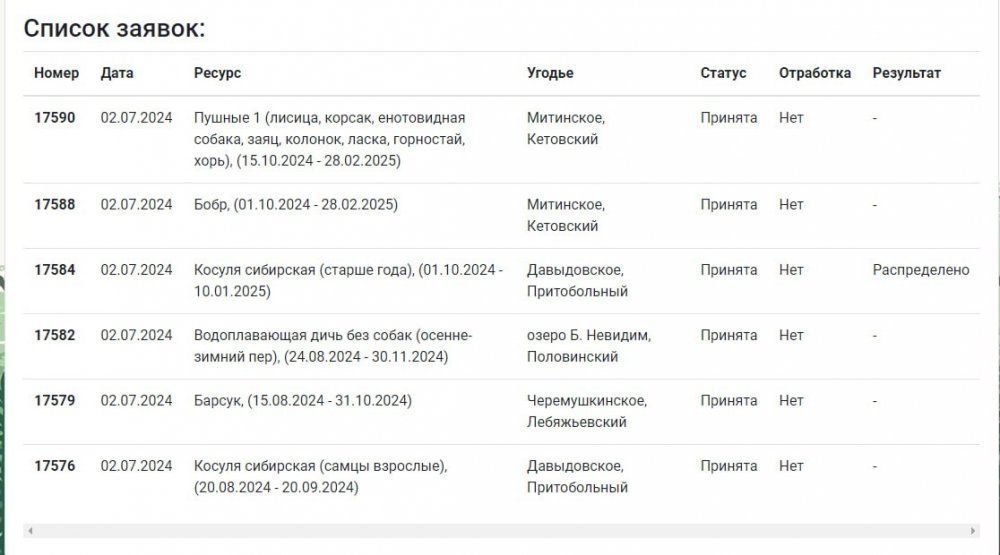The height and width of the screenshot is (555, 1000).
Task: Open application number 17576
Action: pyautogui.click(x=55, y=466)
